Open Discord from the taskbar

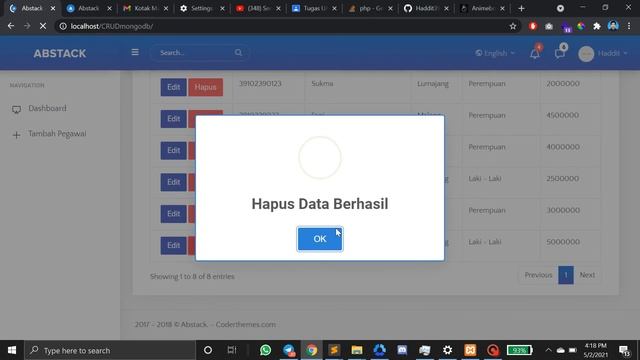(402, 350)
